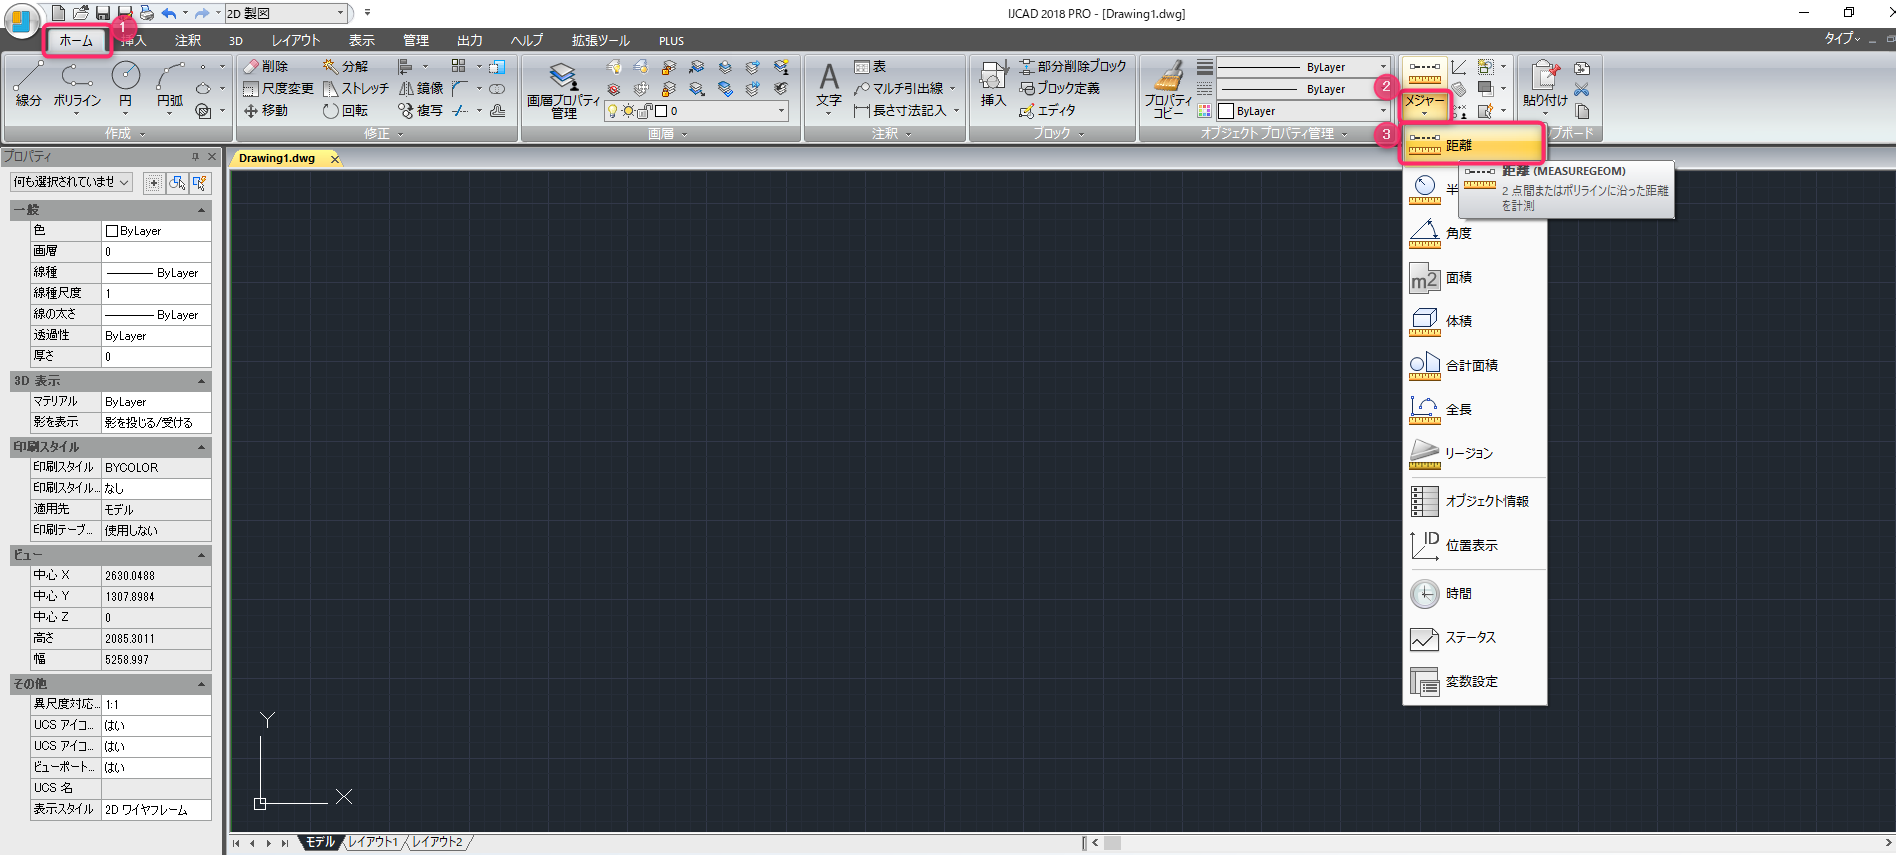Select 位置表示 from the measure menu
1896x855 pixels.
coord(1475,545)
